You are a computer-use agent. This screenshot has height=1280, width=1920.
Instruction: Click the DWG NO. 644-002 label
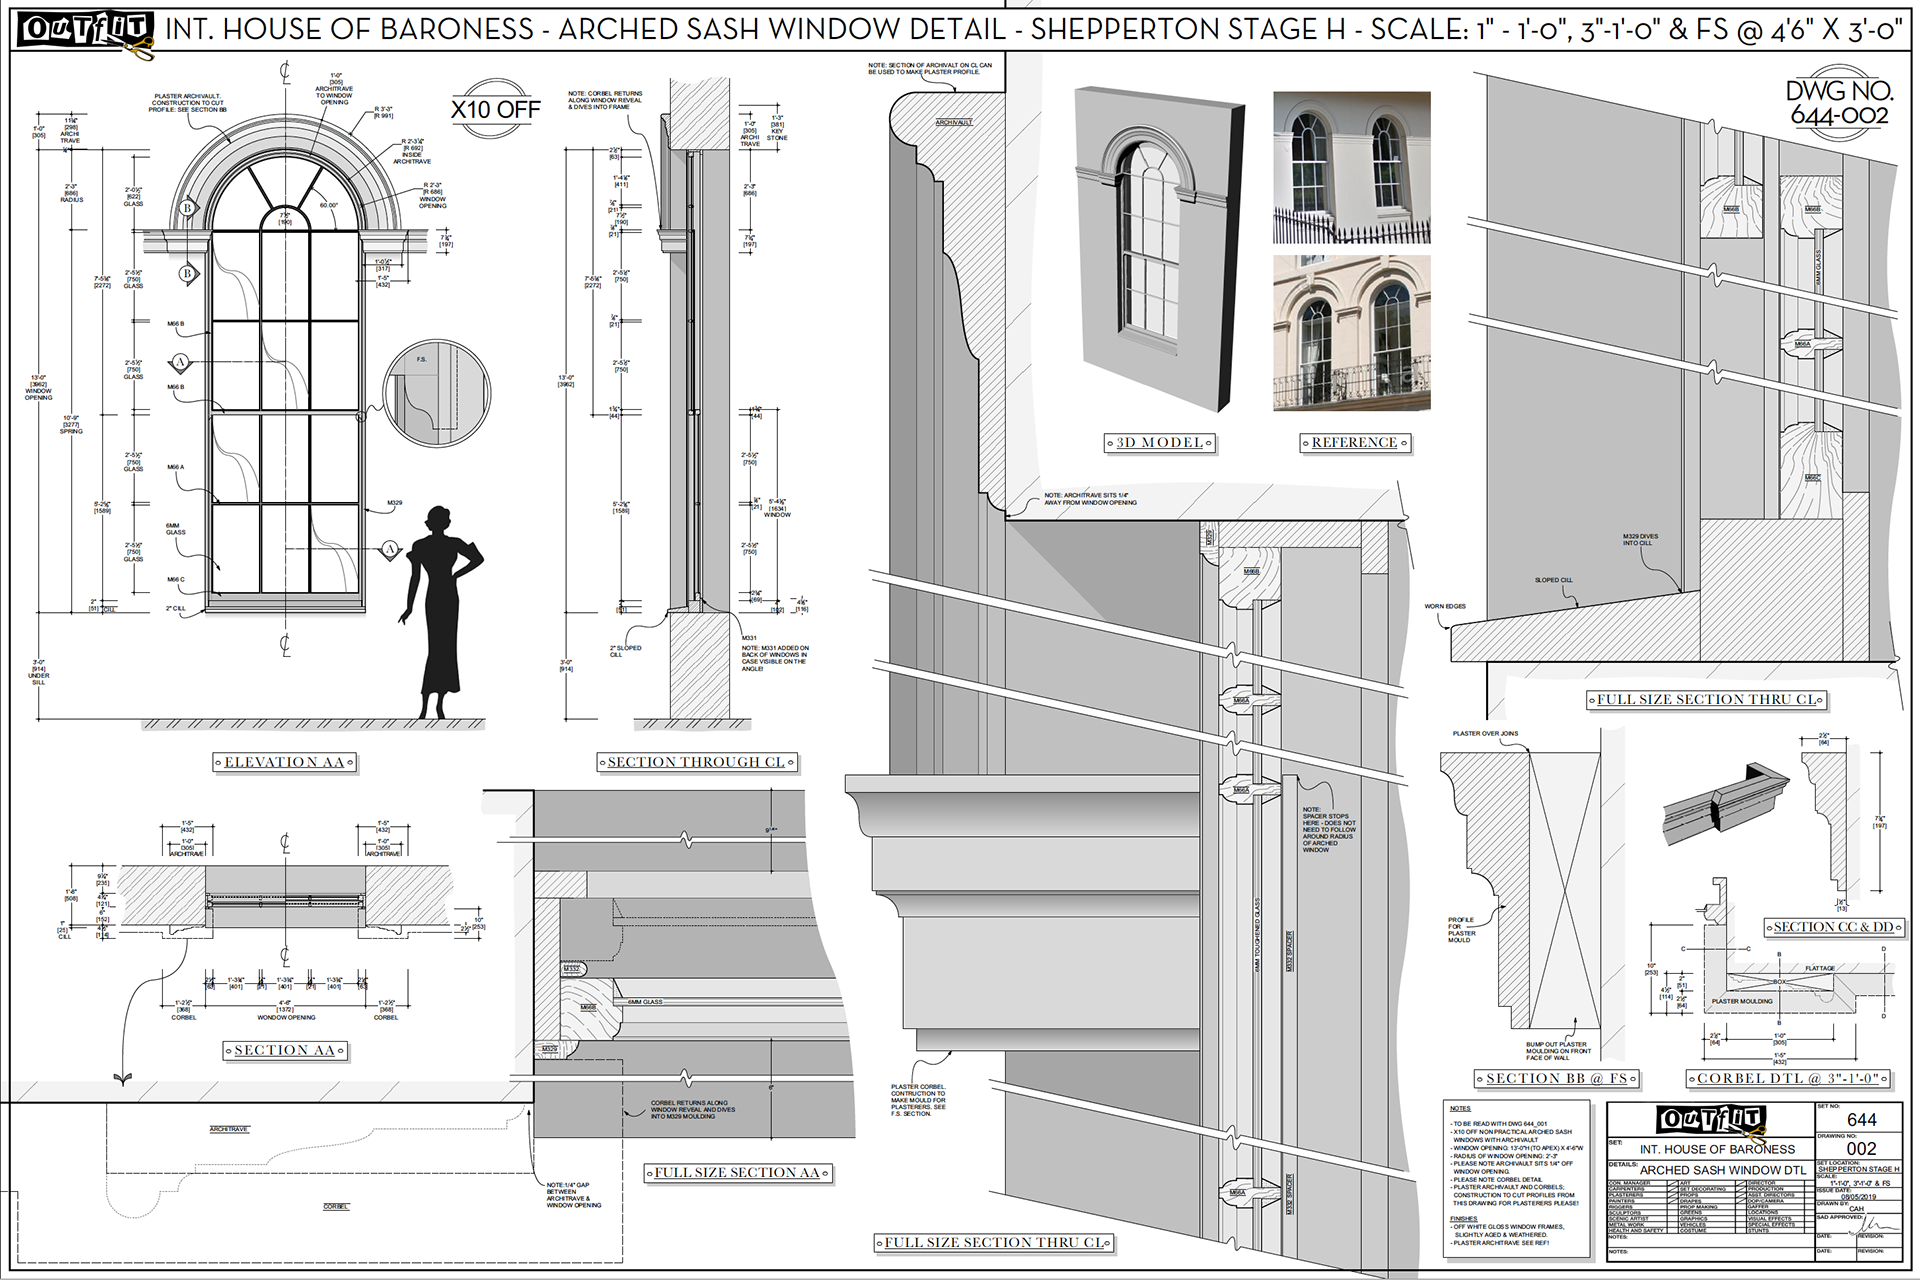(x=1839, y=103)
